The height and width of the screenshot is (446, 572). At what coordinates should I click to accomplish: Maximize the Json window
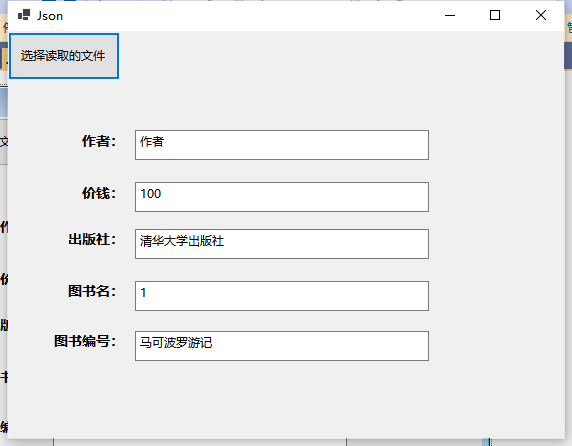click(495, 15)
